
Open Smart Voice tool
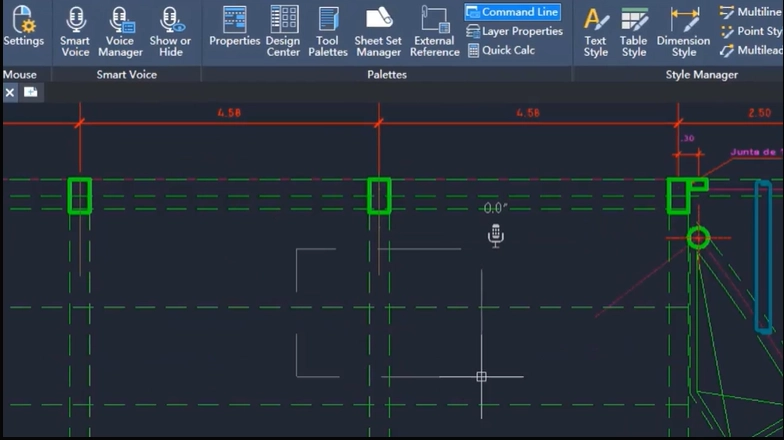pyautogui.click(x=75, y=32)
